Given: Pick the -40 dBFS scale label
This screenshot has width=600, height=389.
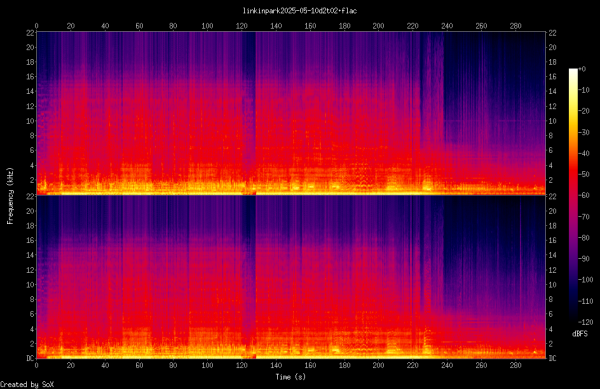Looking at the screenshot, I should [x=584, y=153].
